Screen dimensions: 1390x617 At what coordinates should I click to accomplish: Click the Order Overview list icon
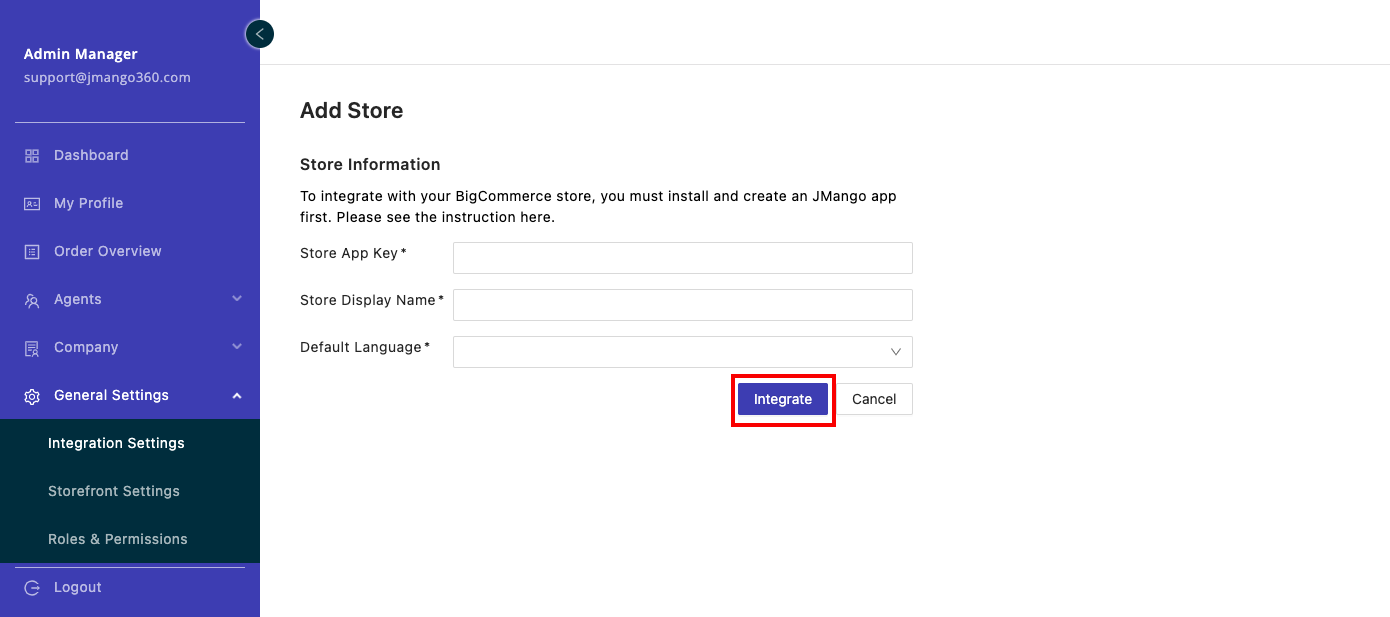(32, 252)
